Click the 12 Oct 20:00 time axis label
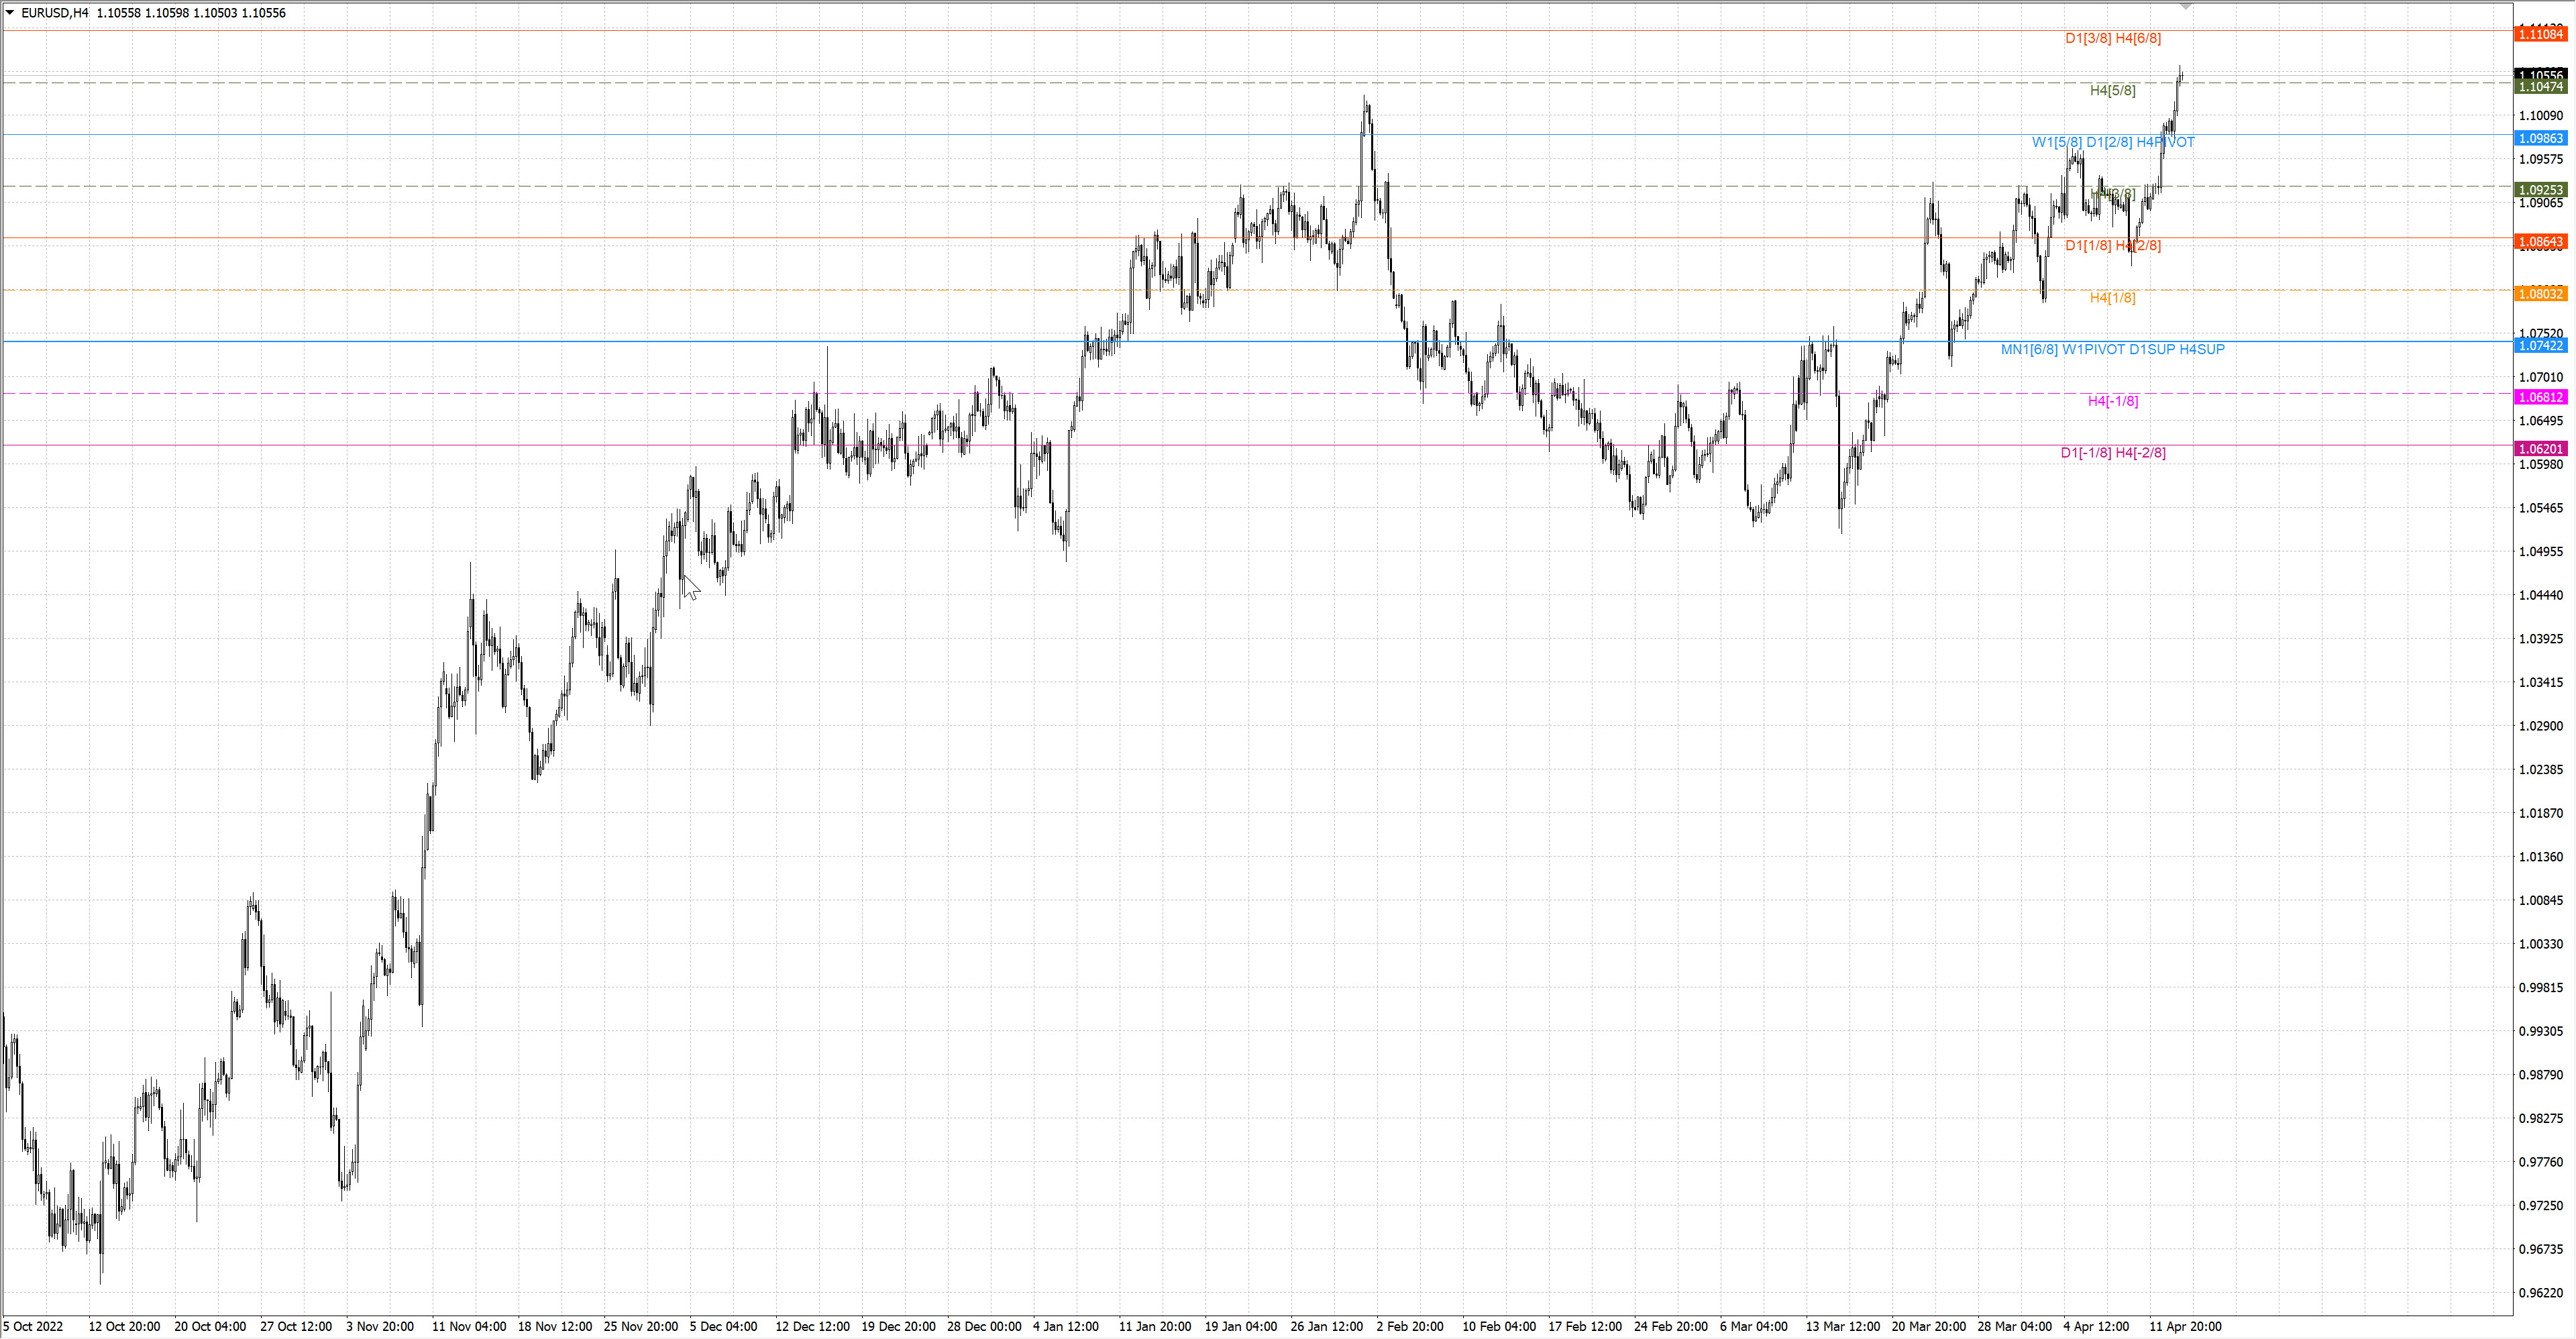Image resolution: width=2576 pixels, height=1339 pixels. pyautogui.click(x=124, y=1326)
